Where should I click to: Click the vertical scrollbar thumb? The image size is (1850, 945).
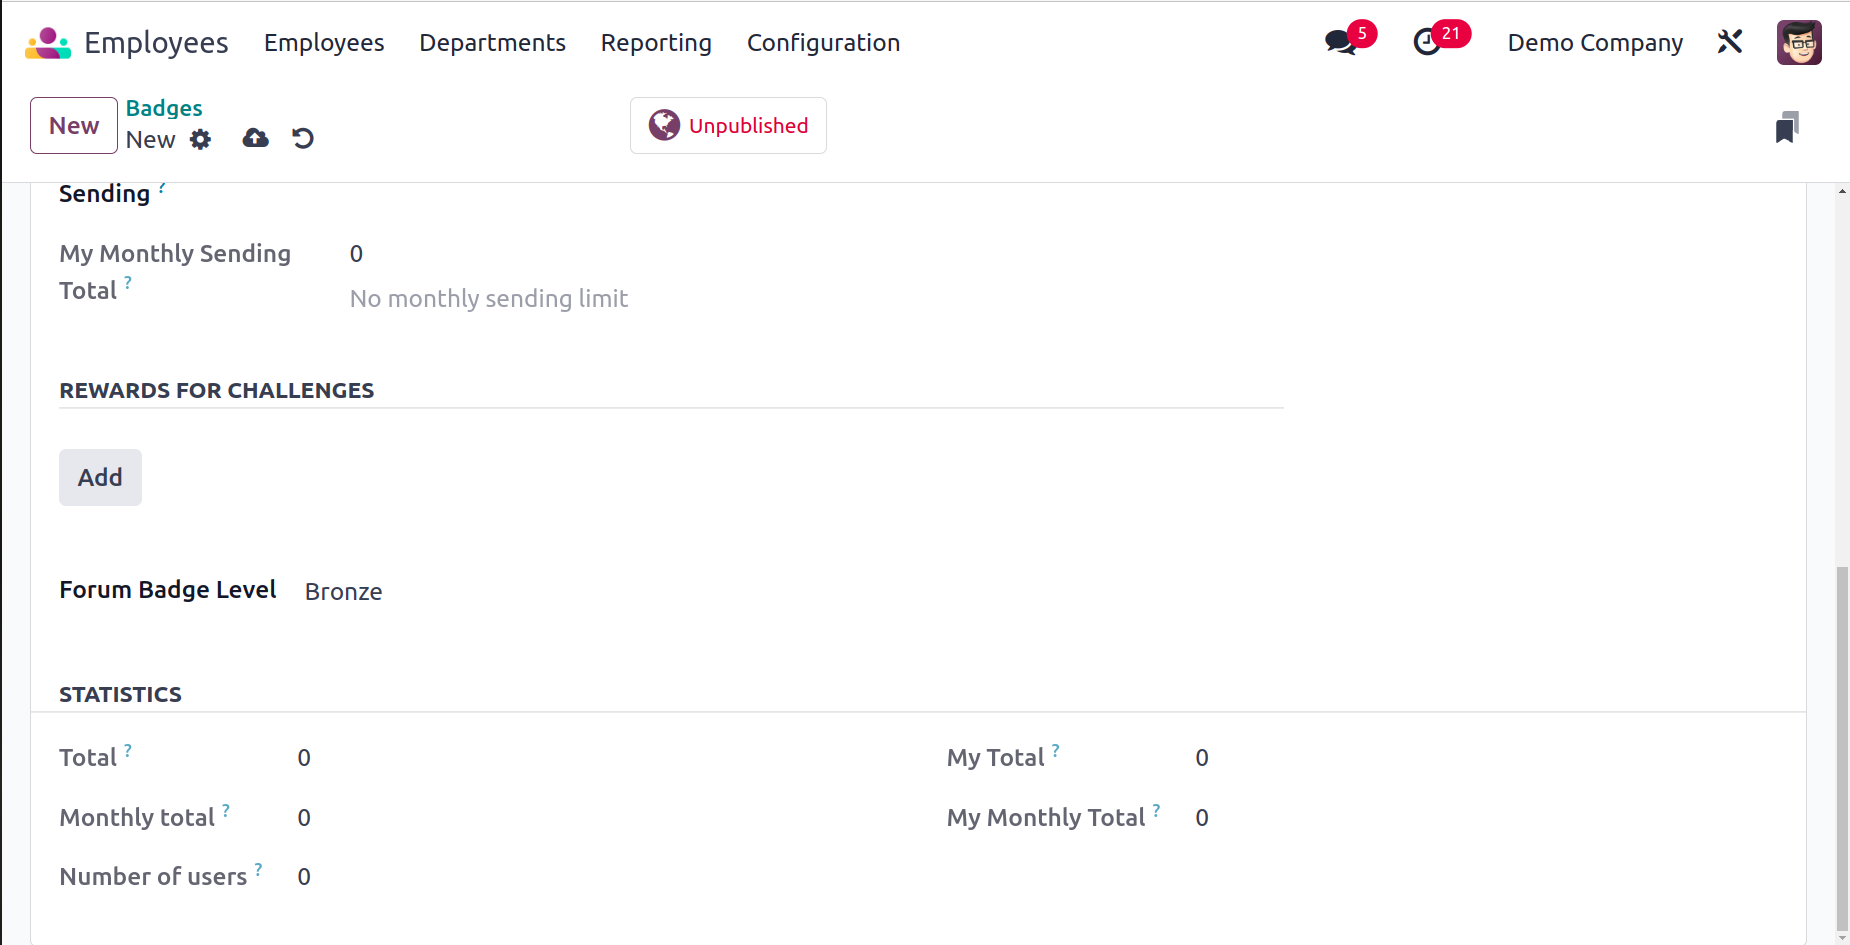(1842, 749)
